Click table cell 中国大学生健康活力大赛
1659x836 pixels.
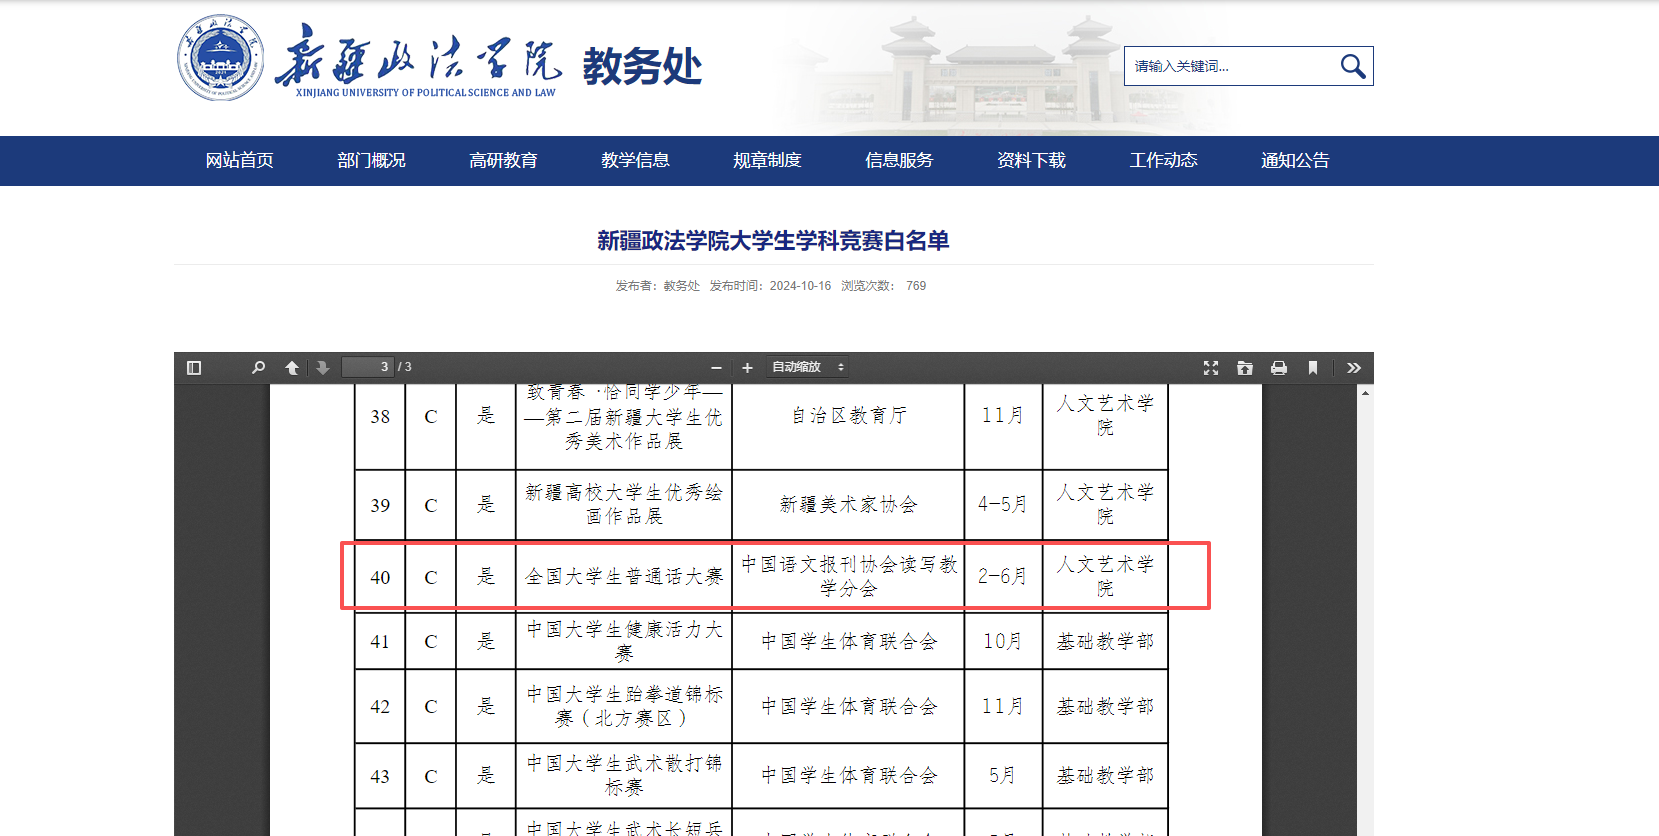click(624, 641)
